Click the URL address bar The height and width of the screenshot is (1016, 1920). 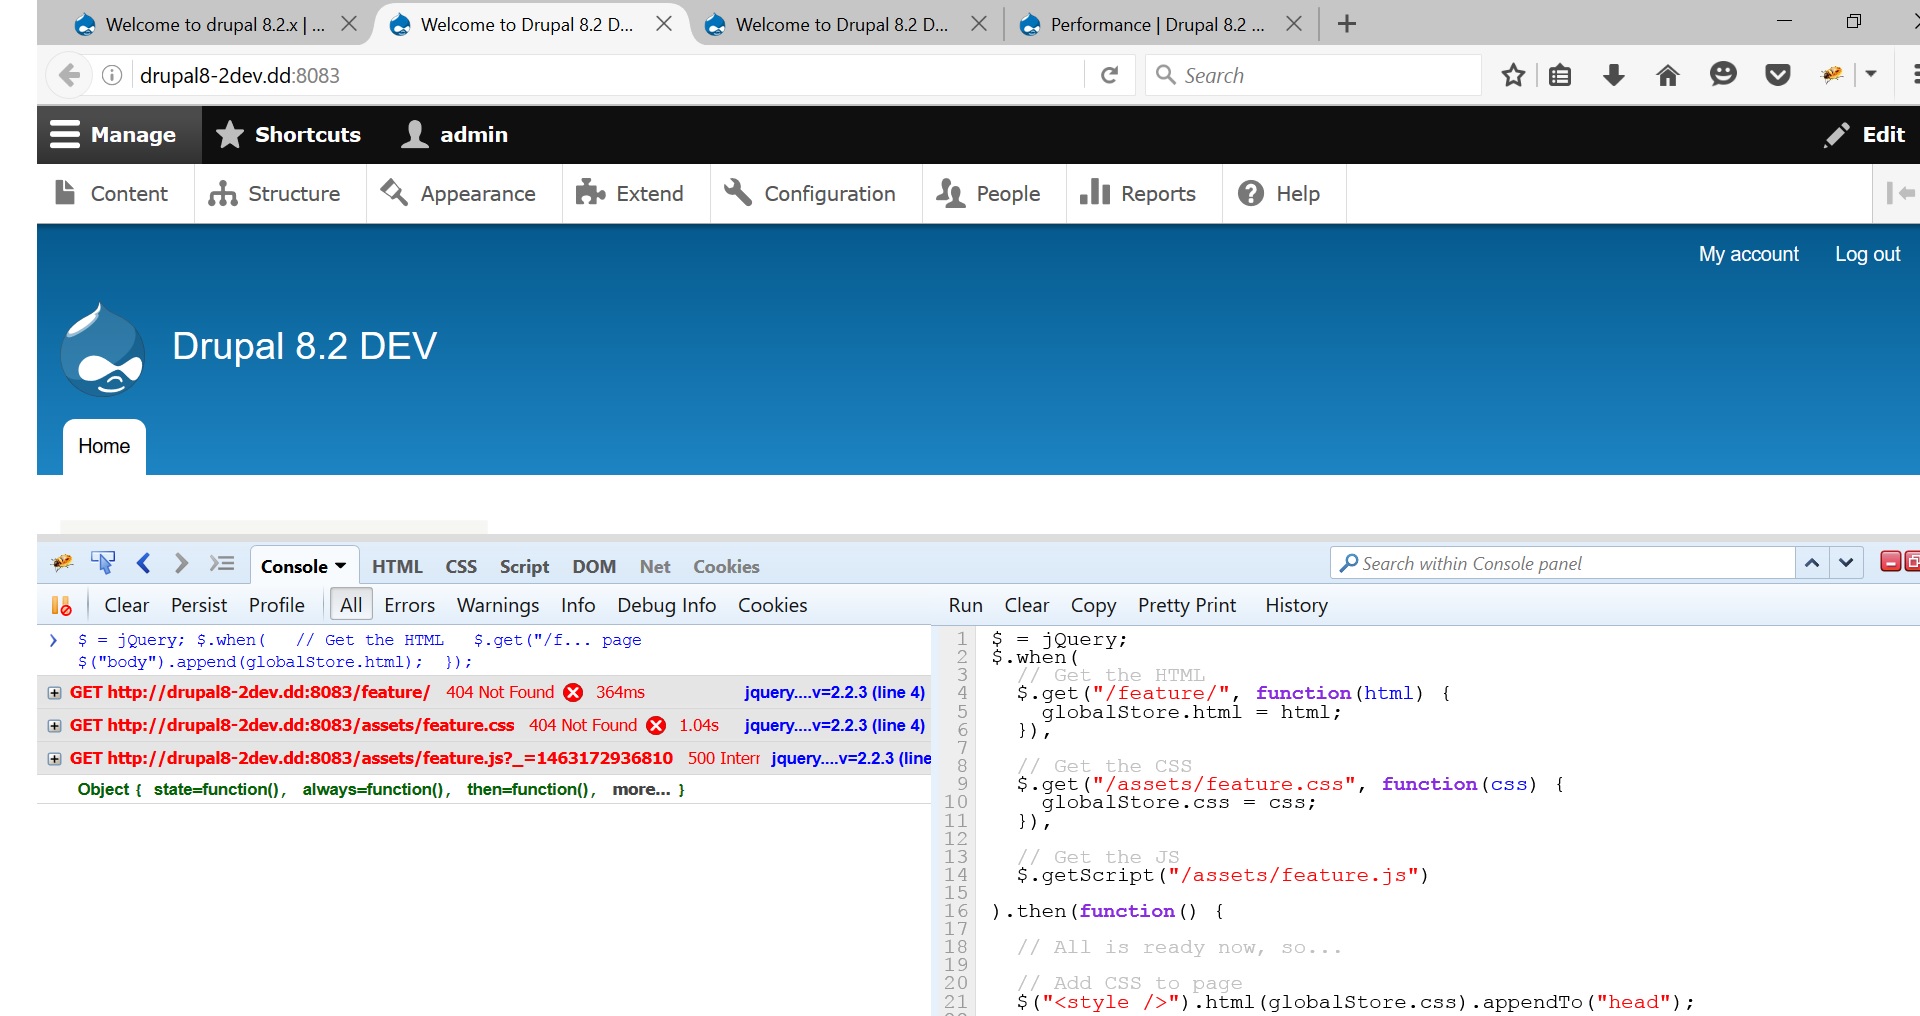(610, 75)
